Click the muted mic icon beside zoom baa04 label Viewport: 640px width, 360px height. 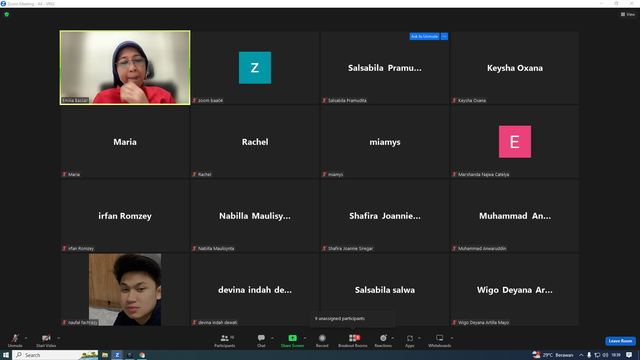click(195, 100)
